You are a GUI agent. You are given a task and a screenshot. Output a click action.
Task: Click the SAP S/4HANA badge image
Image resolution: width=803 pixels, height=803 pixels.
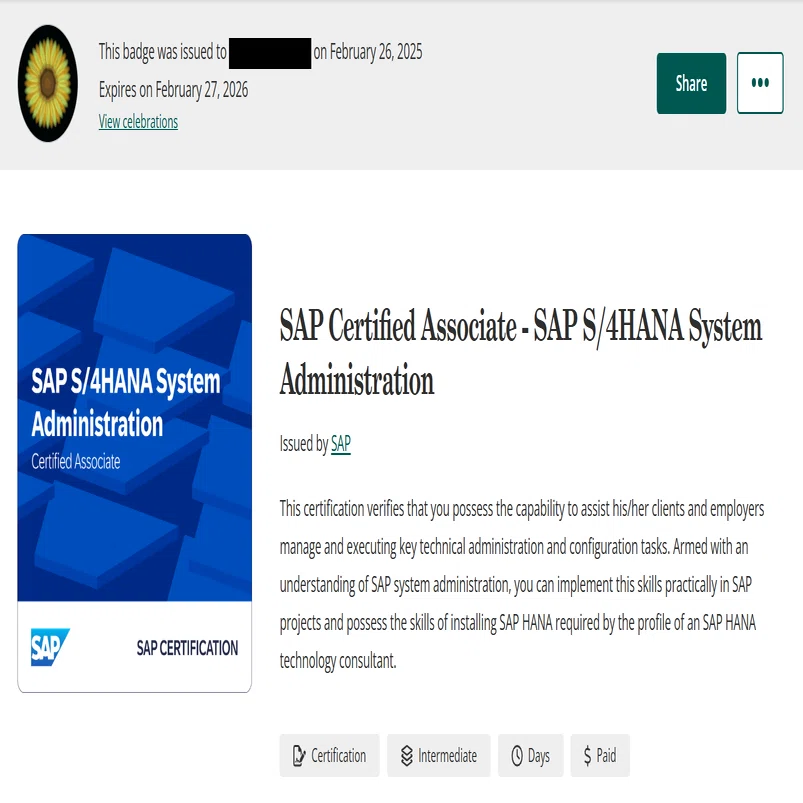tap(135, 463)
